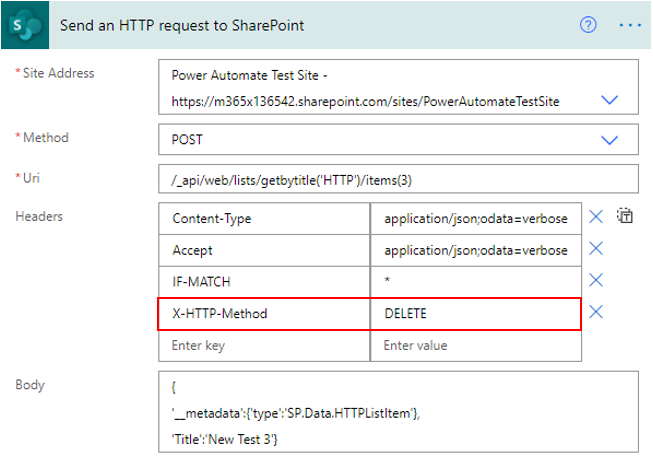Image resolution: width=653 pixels, height=470 pixels.
Task: Edit the X-HTTP-Method key field
Action: pyautogui.click(x=264, y=314)
